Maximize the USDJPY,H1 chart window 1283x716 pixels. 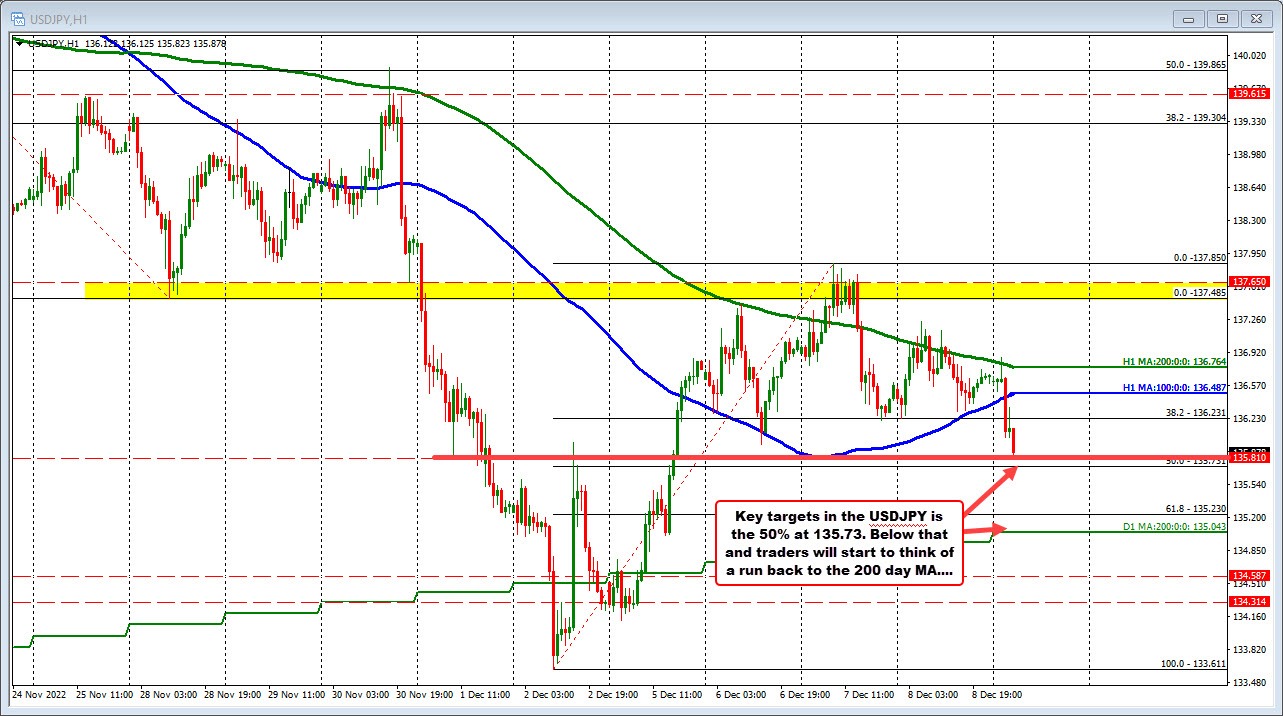pyautogui.click(x=1222, y=17)
